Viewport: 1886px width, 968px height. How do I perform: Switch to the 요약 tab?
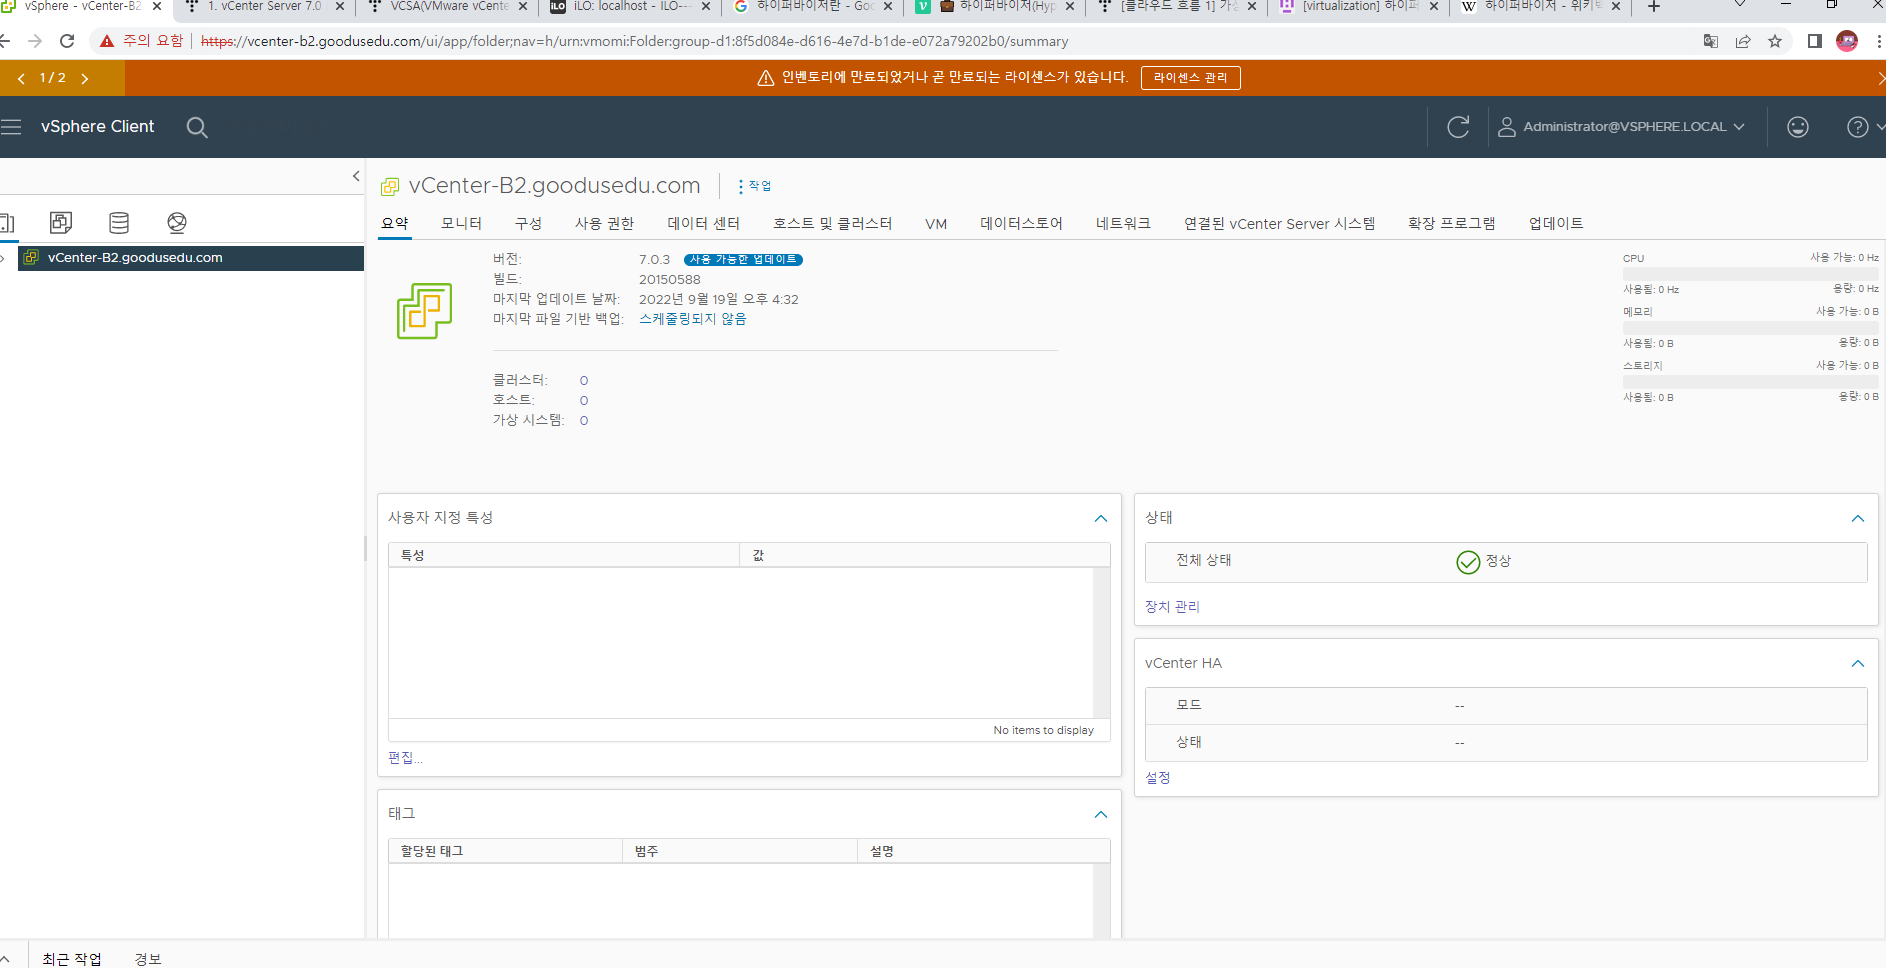click(395, 223)
